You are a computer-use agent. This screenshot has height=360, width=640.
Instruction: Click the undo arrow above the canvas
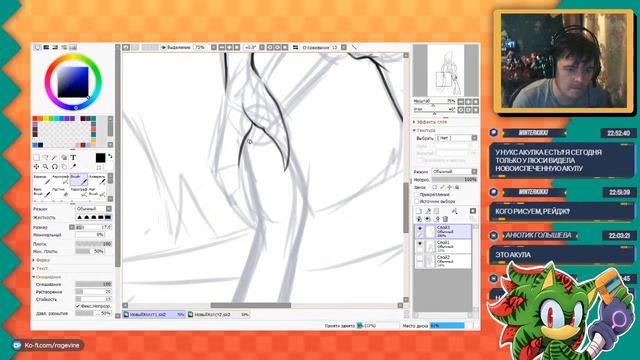pos(126,48)
